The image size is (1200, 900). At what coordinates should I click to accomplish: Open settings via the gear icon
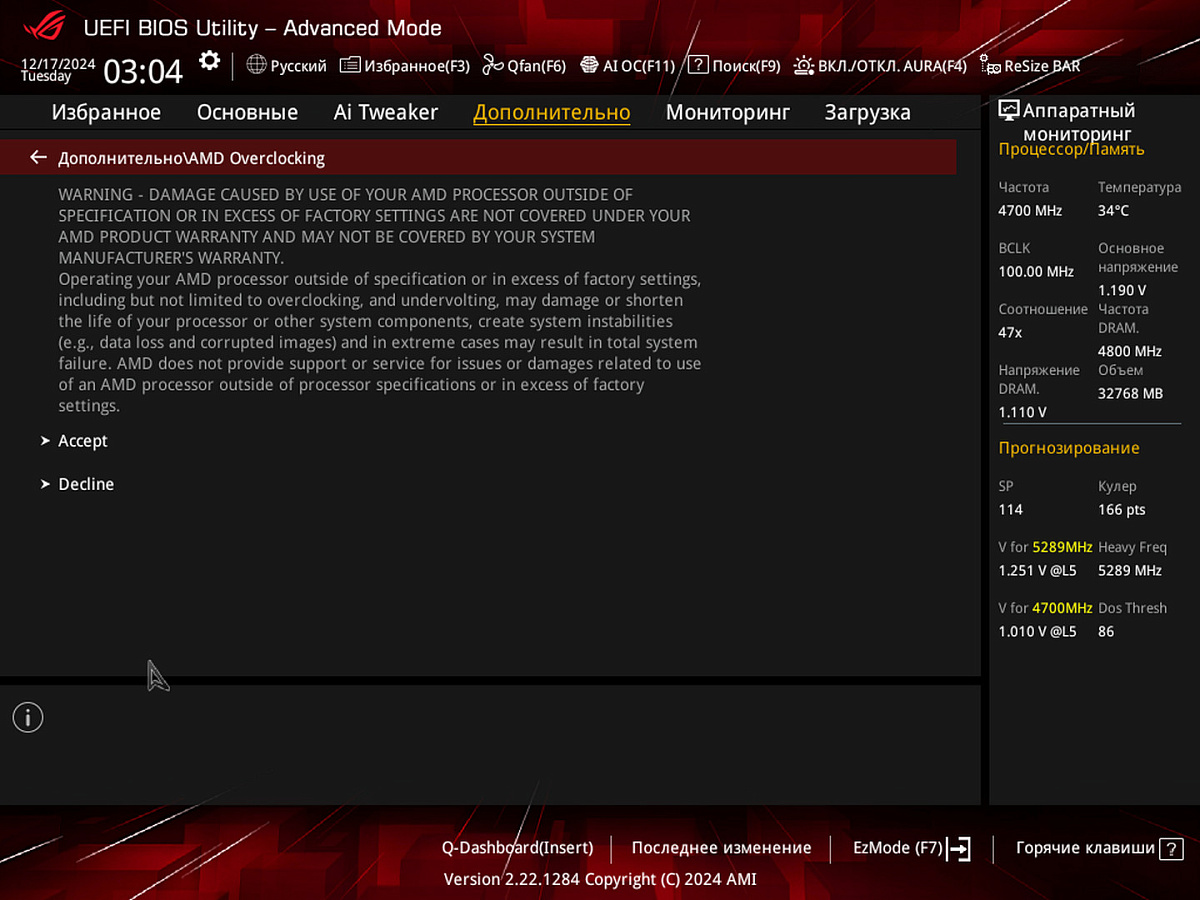(209, 61)
